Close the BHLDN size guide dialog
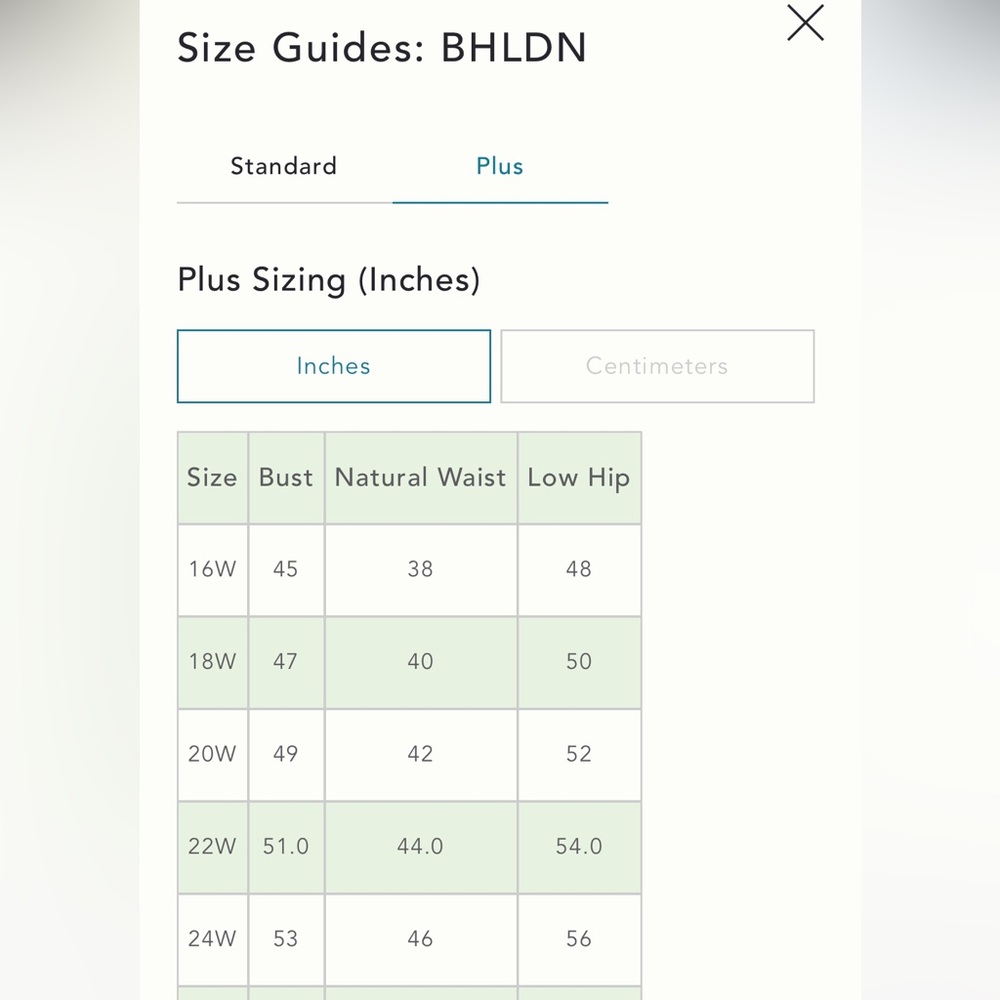1000x1000 pixels. click(x=805, y=23)
